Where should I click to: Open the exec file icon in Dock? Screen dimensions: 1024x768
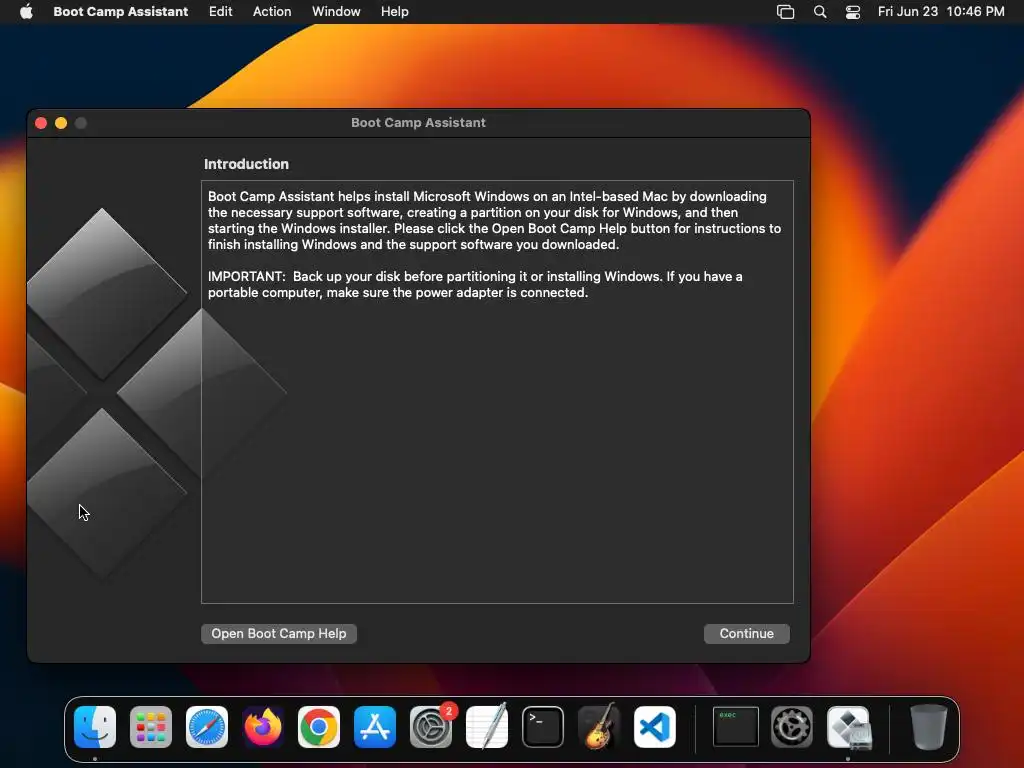[735, 727]
